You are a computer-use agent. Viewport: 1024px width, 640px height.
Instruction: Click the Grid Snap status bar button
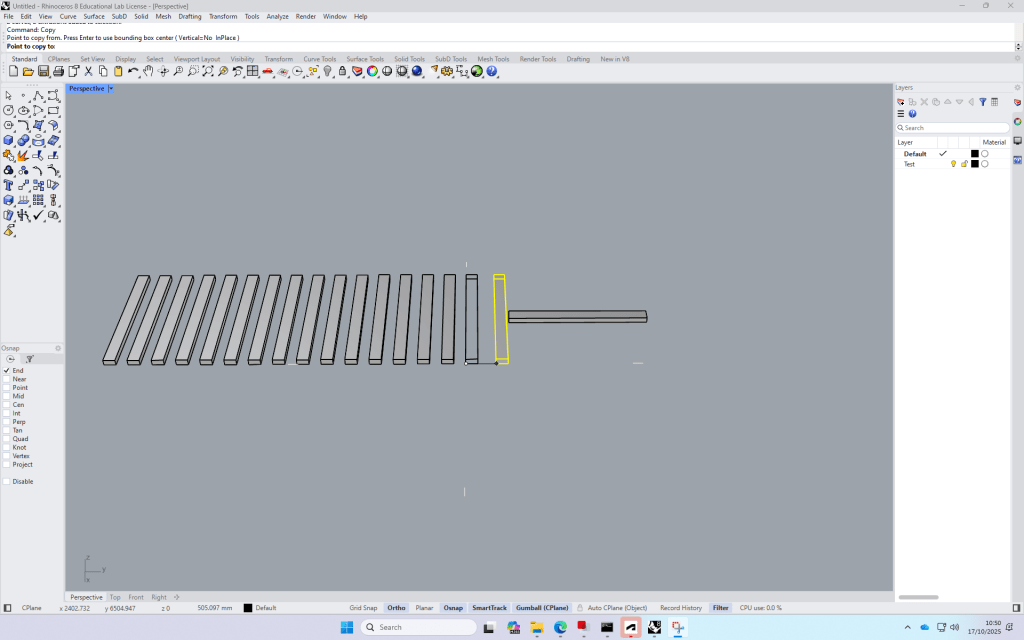coord(363,608)
